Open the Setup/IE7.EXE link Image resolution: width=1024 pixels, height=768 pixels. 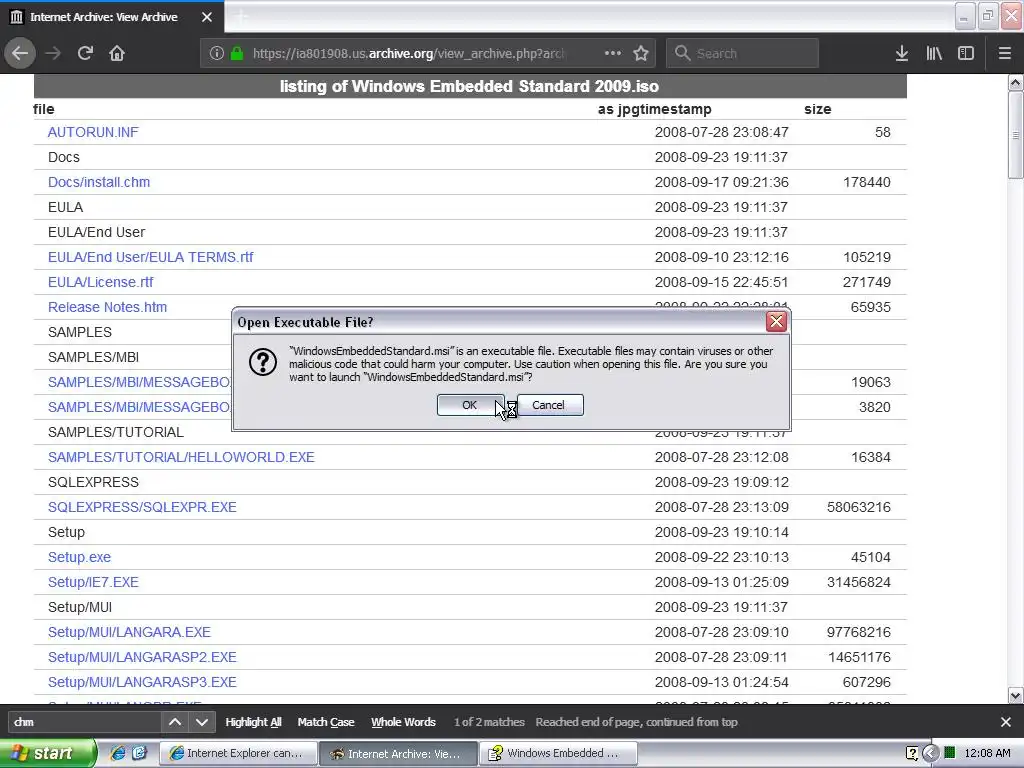coord(93,582)
